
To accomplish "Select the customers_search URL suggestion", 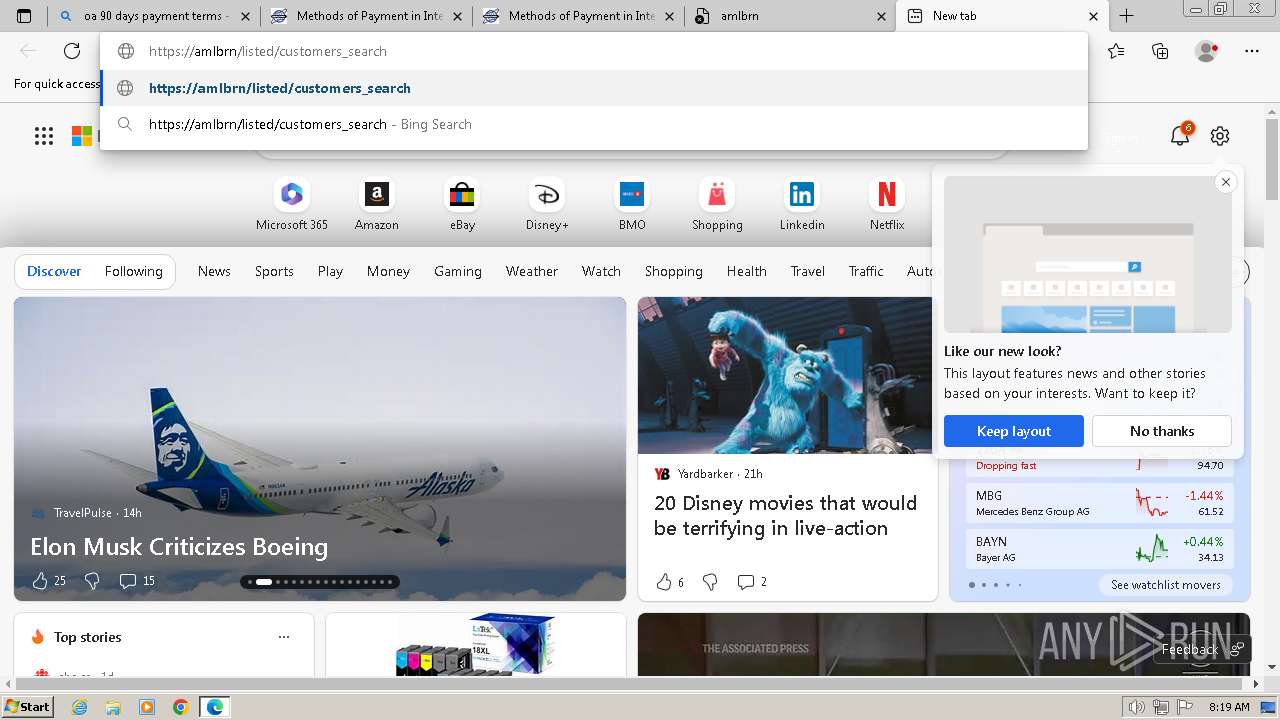I will (594, 88).
